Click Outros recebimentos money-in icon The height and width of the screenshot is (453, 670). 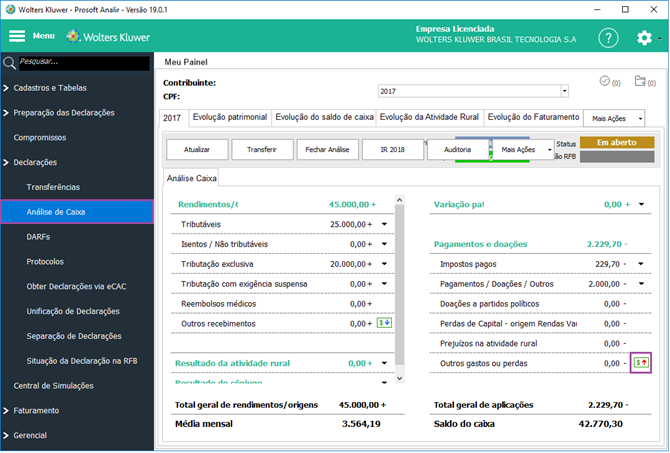[x=384, y=323]
